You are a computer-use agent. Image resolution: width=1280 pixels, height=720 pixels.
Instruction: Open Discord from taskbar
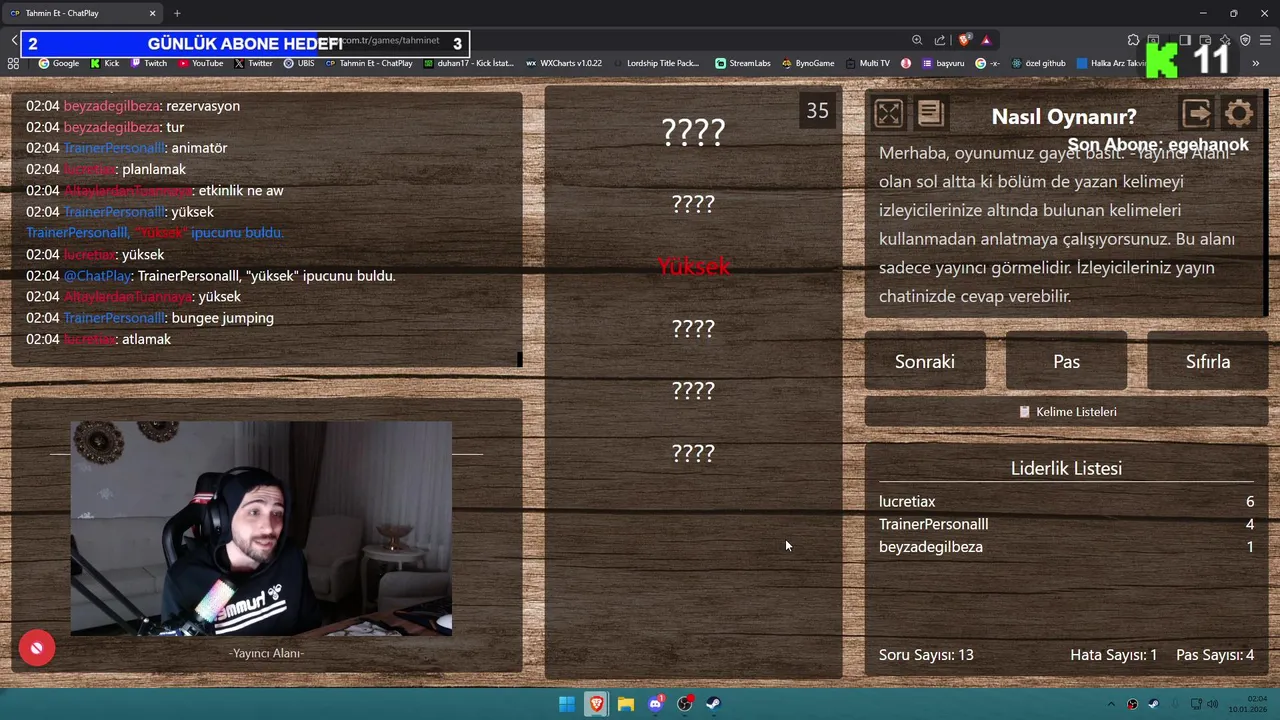click(656, 704)
